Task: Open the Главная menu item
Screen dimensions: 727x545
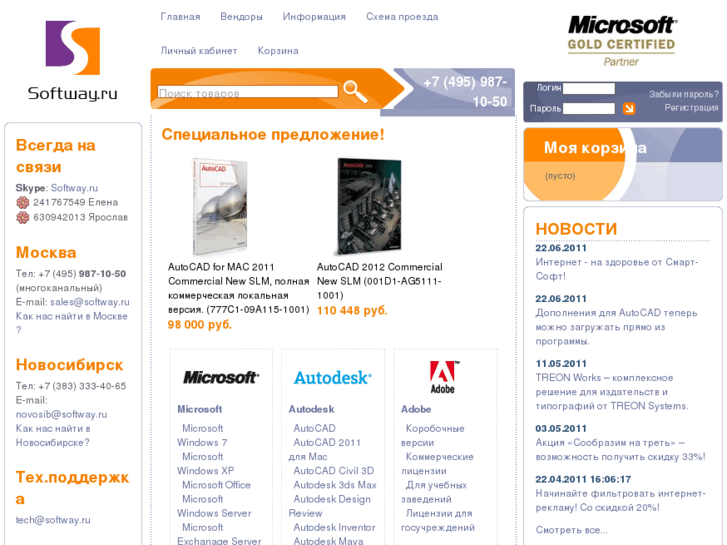Action: tap(180, 17)
